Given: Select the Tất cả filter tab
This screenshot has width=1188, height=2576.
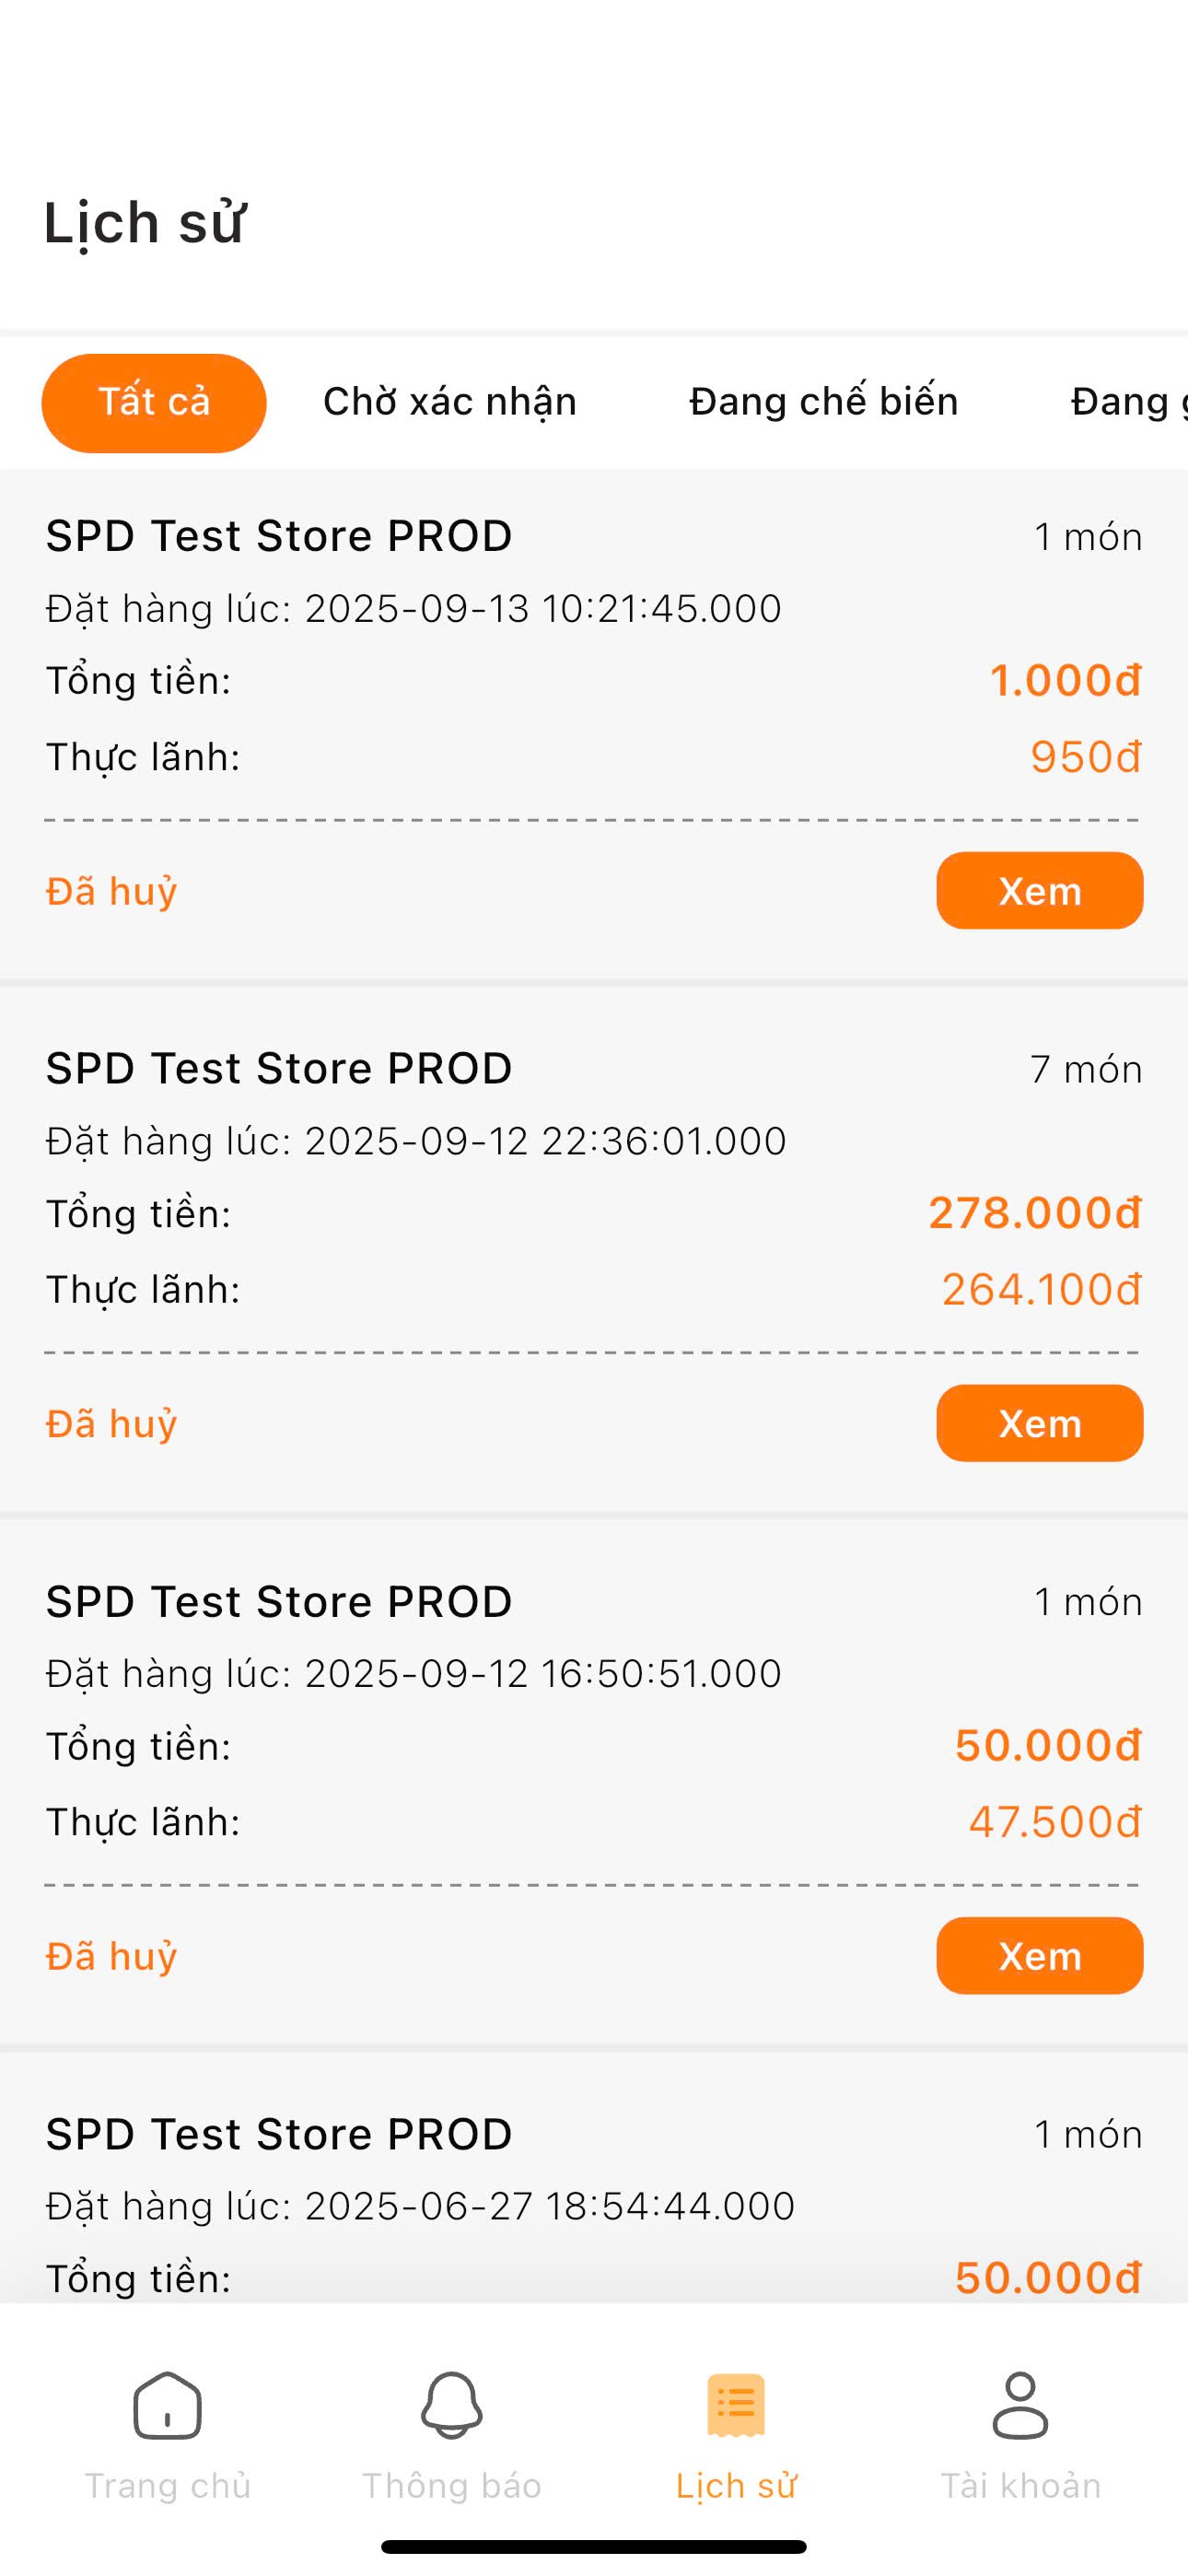Looking at the screenshot, I should [x=154, y=403].
